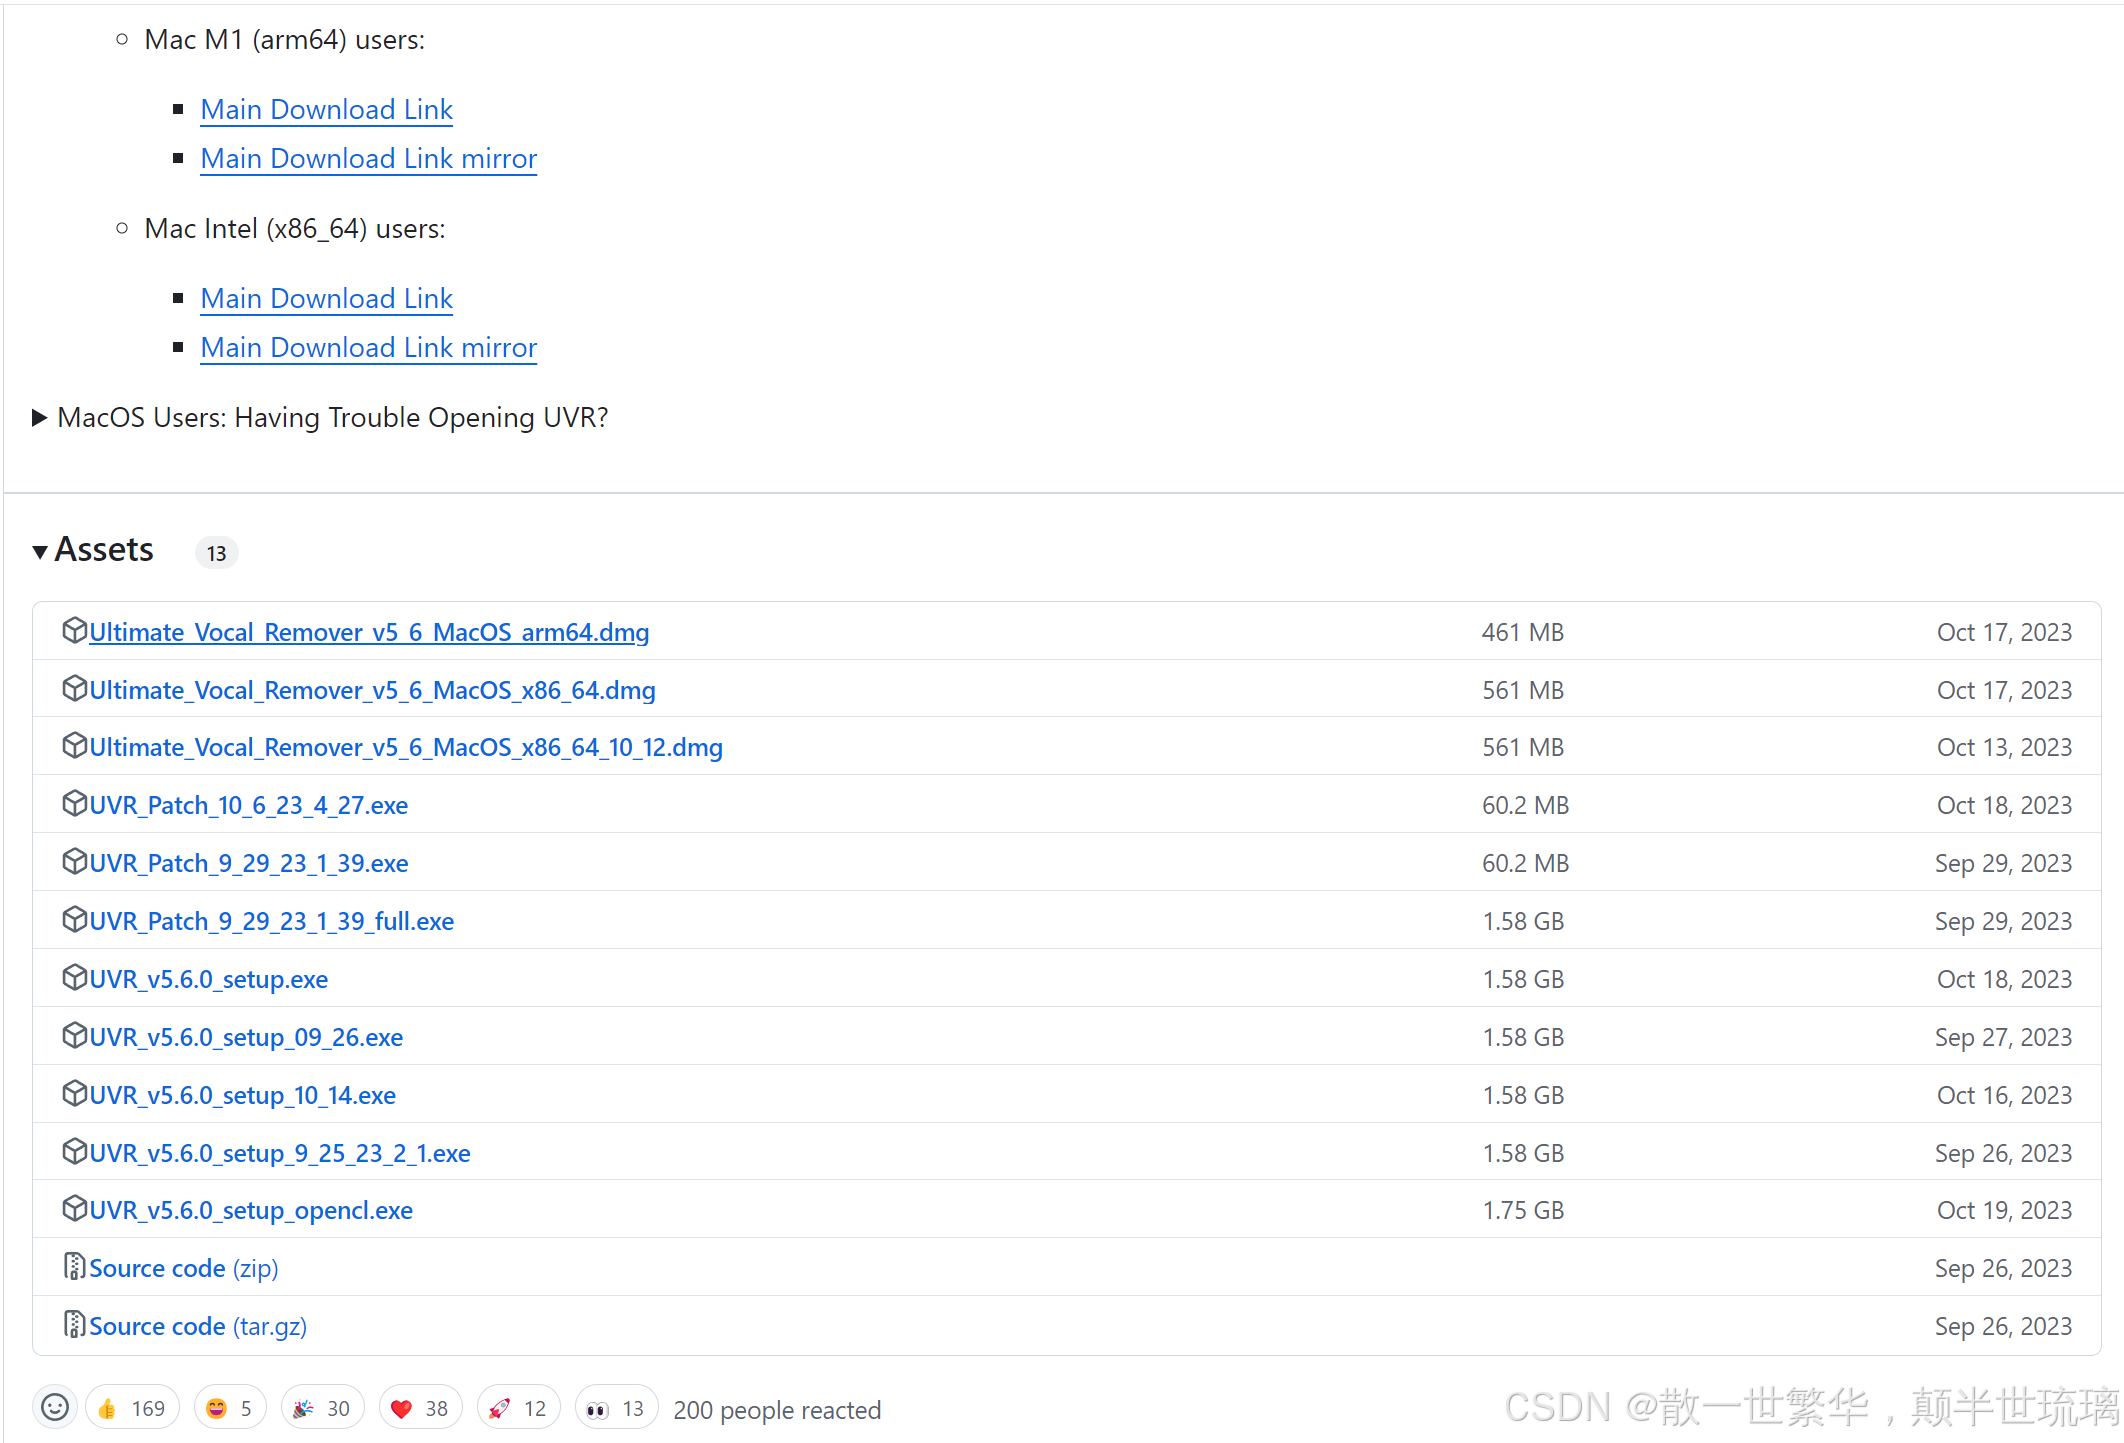Download UVR_v5.6.0_setup_9_25_23_2_1.exe

click(x=280, y=1153)
